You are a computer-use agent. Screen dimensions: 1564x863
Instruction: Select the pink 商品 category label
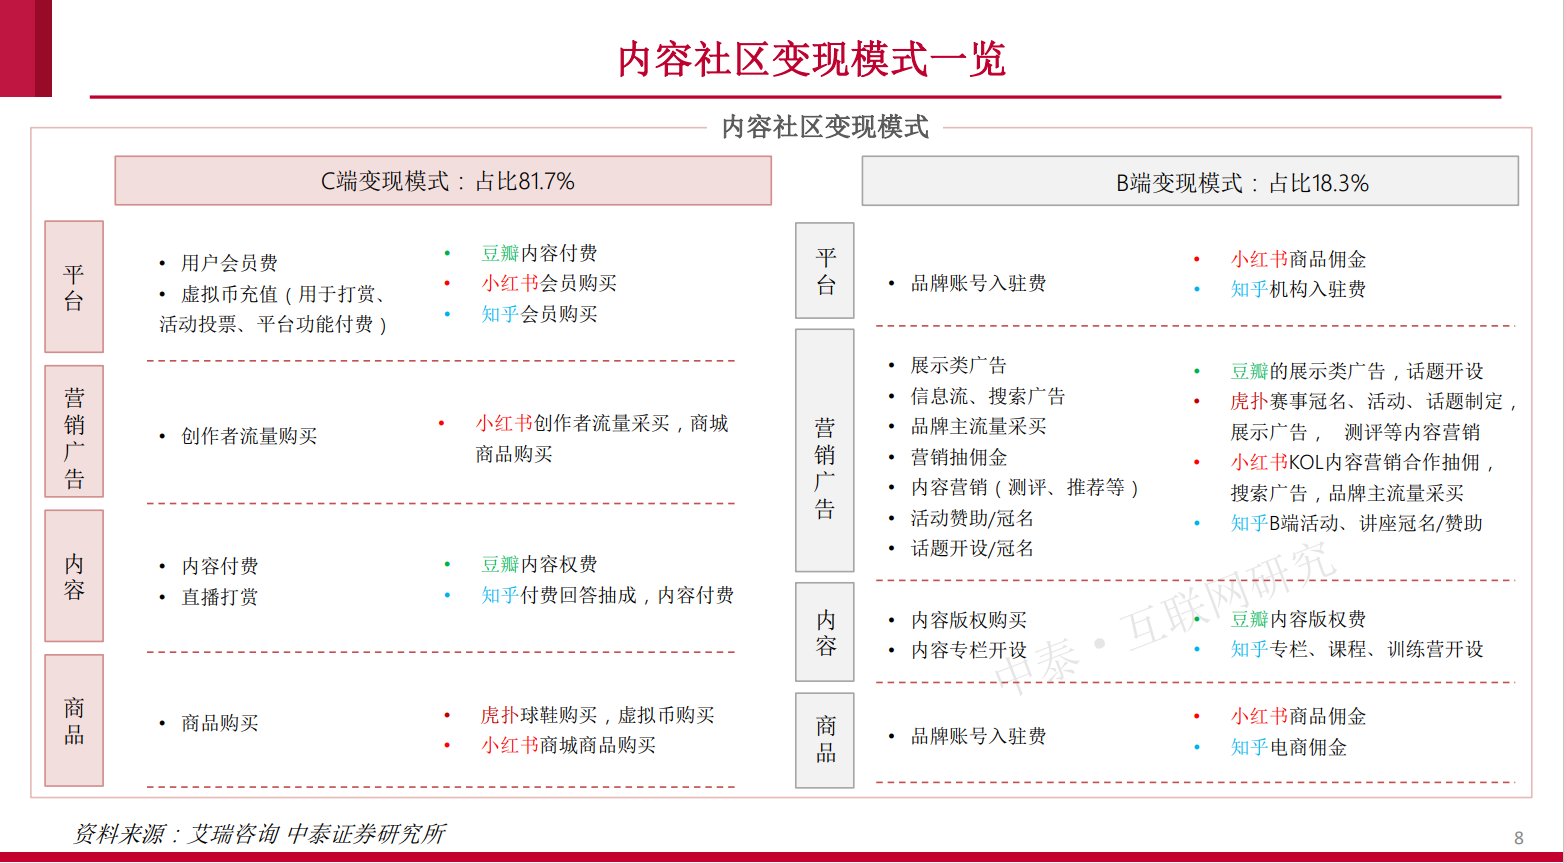pos(74,721)
